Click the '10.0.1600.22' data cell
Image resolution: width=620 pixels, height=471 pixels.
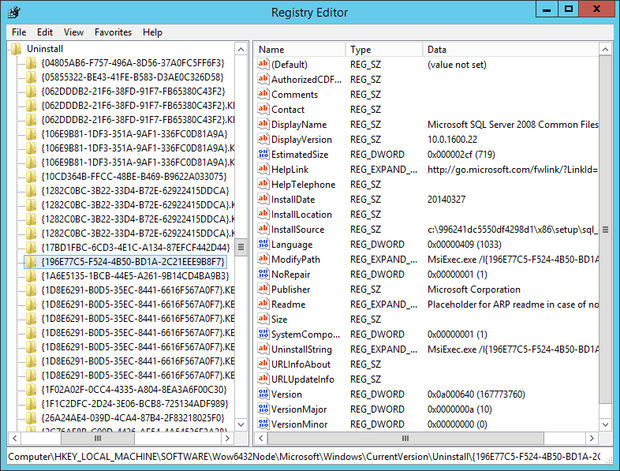pos(452,139)
